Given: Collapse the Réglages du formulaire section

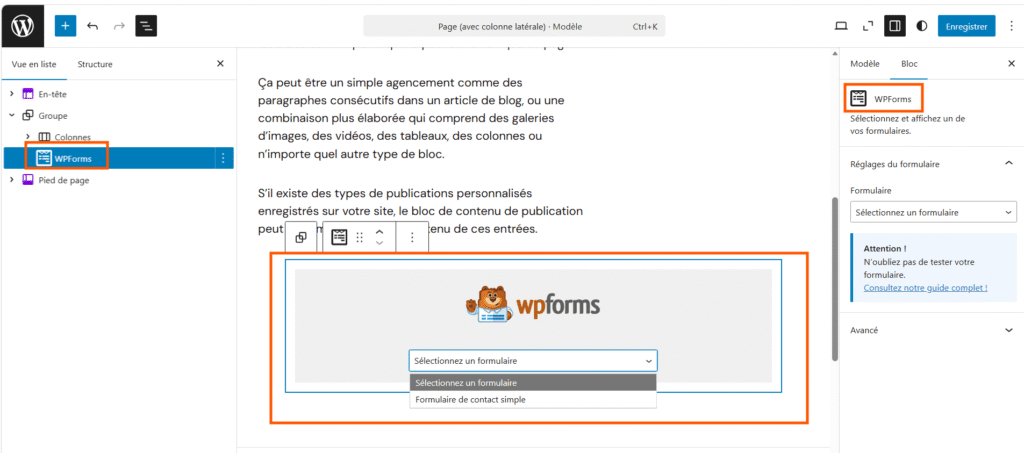Looking at the screenshot, I should pyautogui.click(x=1008, y=163).
